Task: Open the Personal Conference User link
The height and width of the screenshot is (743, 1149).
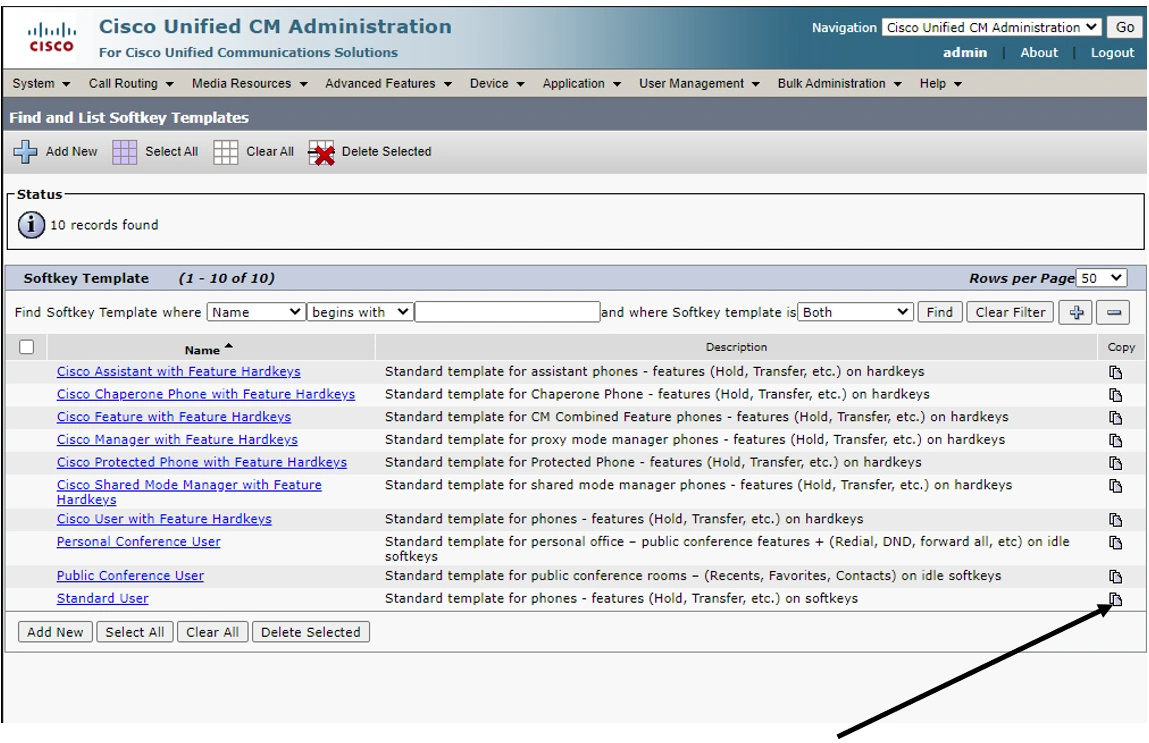Action: point(138,541)
